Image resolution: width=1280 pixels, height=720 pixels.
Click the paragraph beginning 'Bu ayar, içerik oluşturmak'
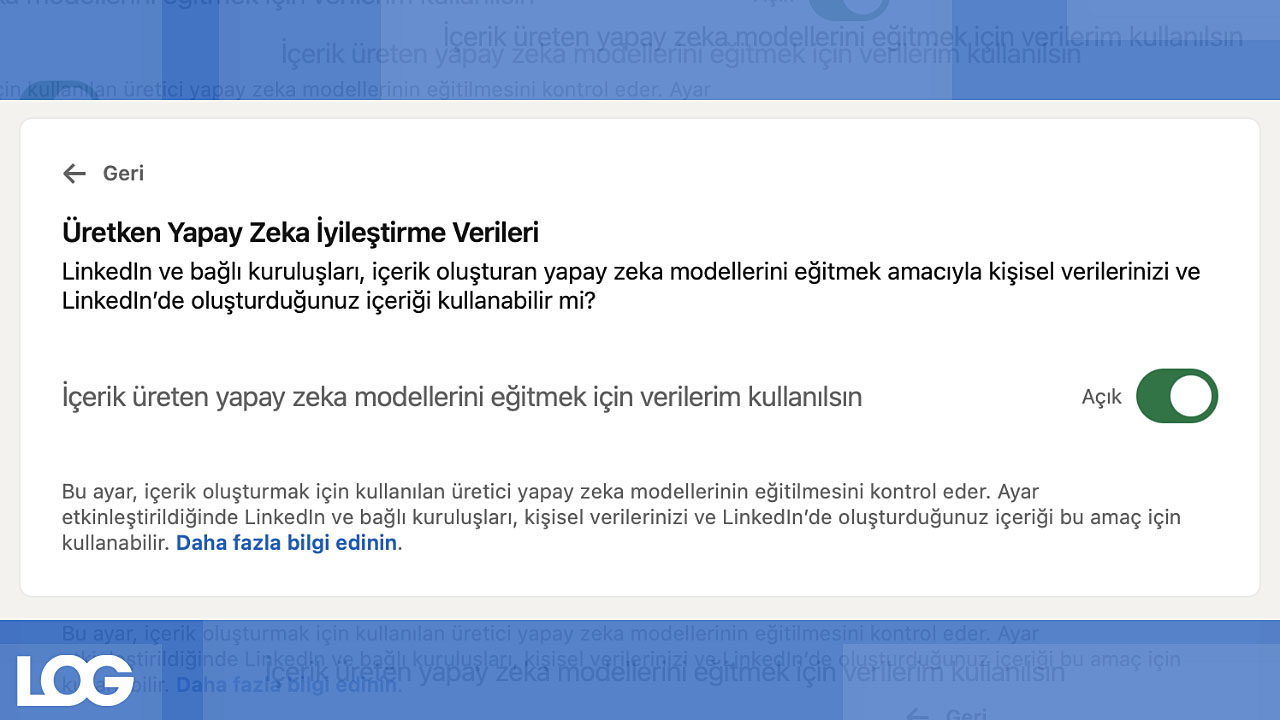coord(621,518)
